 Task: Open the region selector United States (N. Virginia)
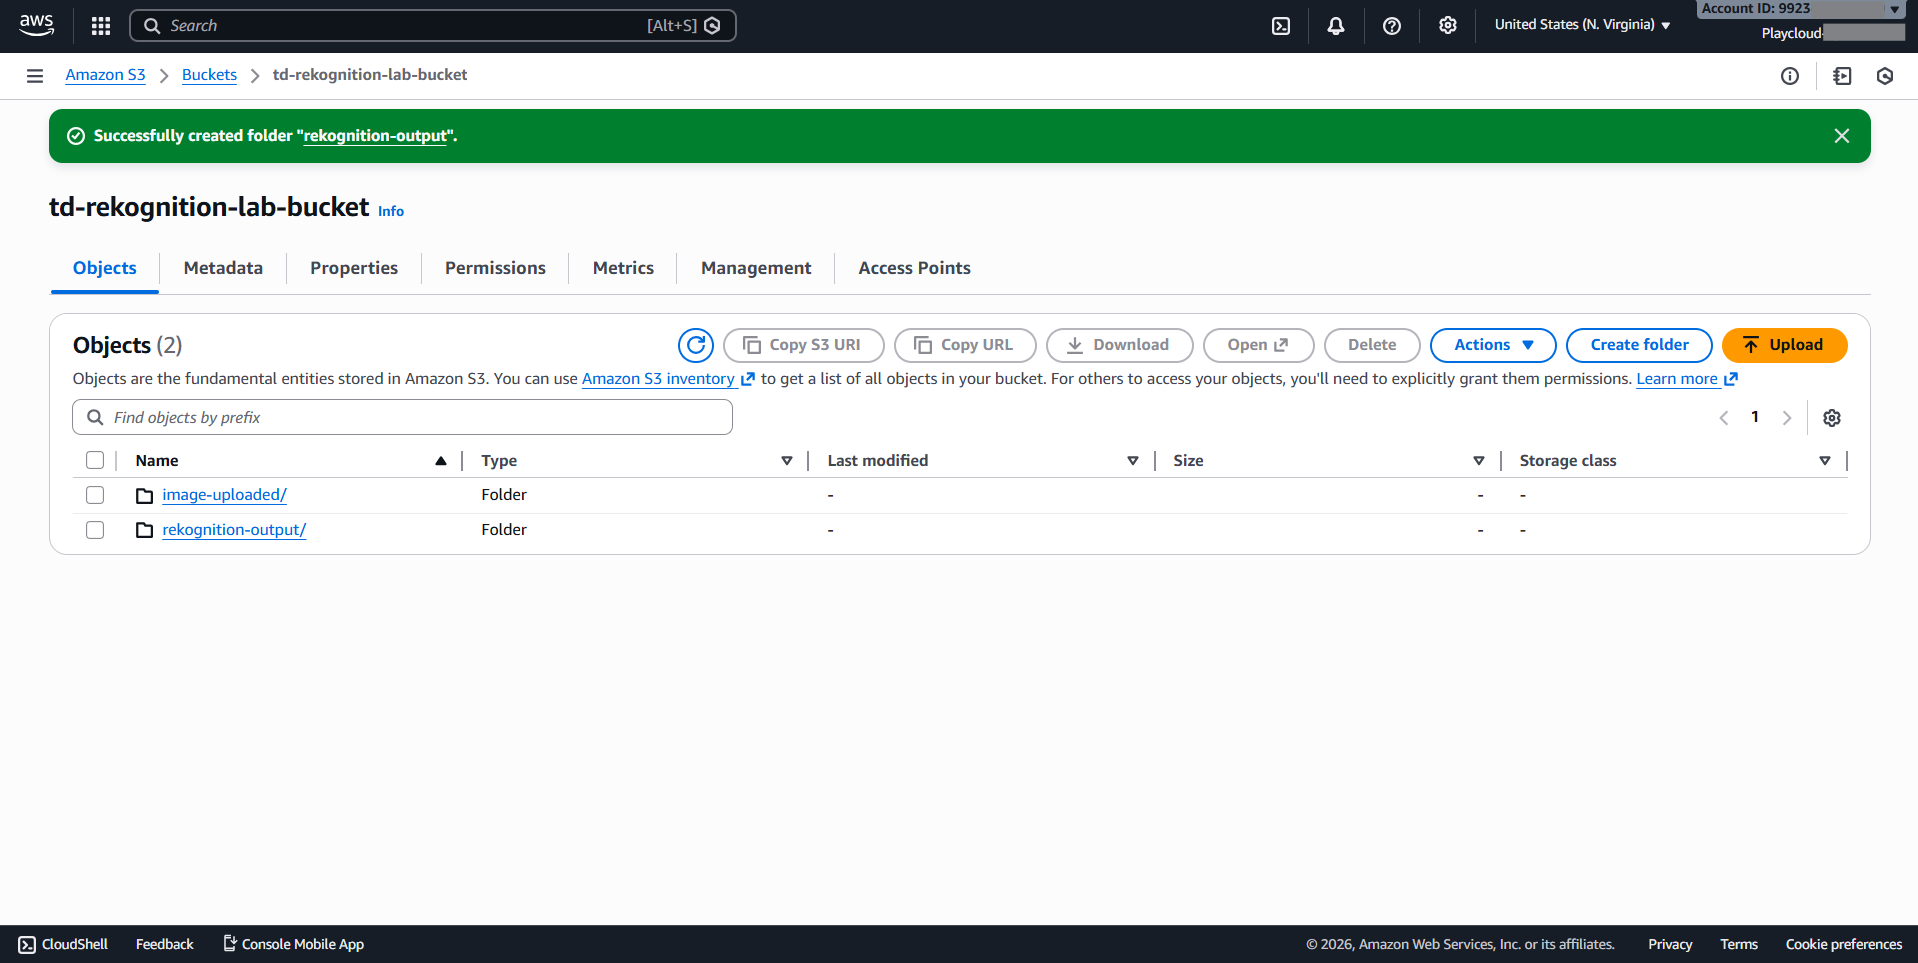coord(1582,25)
